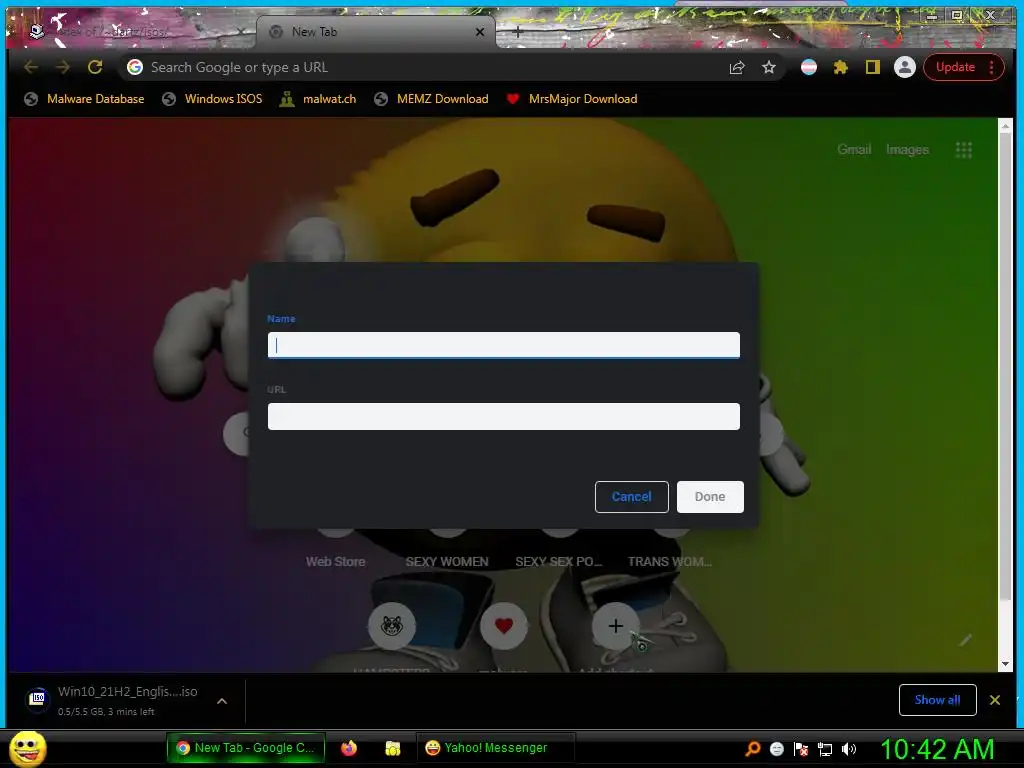Screen dimensions: 1024x768
Task: Click the flag with red x tray icon
Action: pos(801,749)
